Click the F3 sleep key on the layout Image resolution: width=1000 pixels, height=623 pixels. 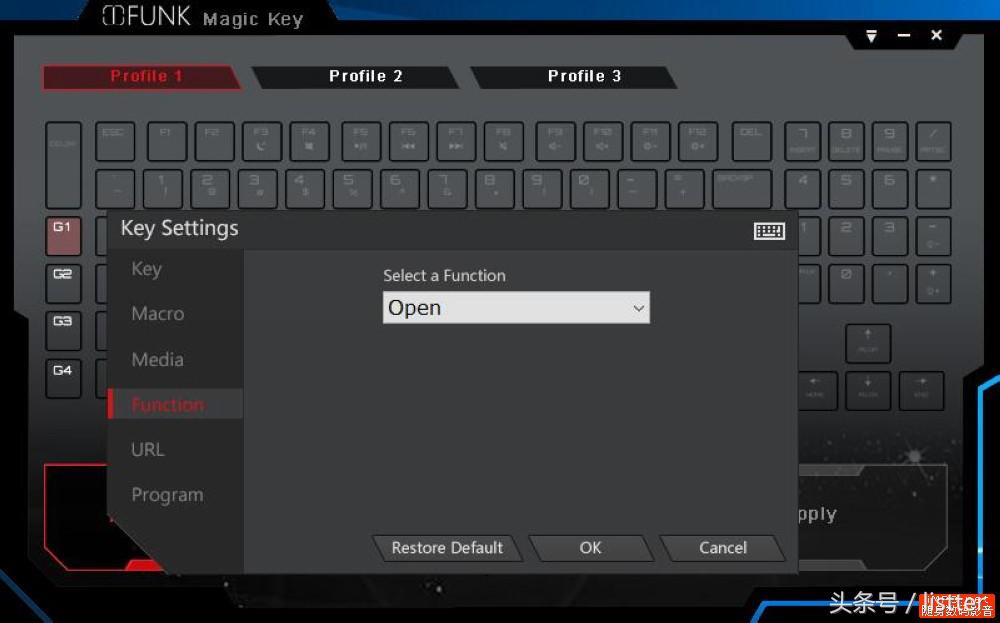261,141
